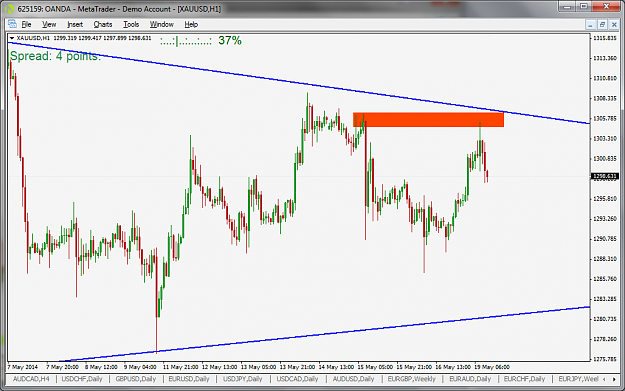Switch to the USDCAD,Daily chart tab
Image resolution: width=625 pixels, height=391 pixels.
(297, 379)
